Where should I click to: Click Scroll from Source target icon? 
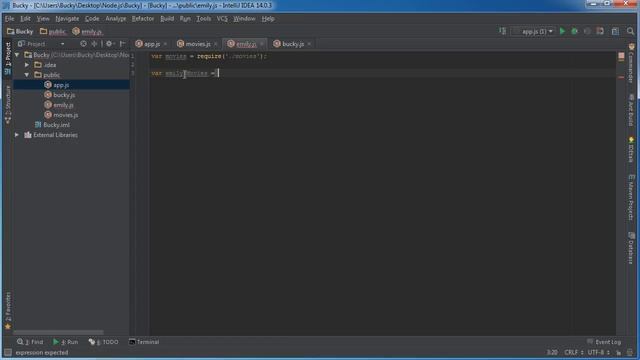pyautogui.click(x=83, y=44)
